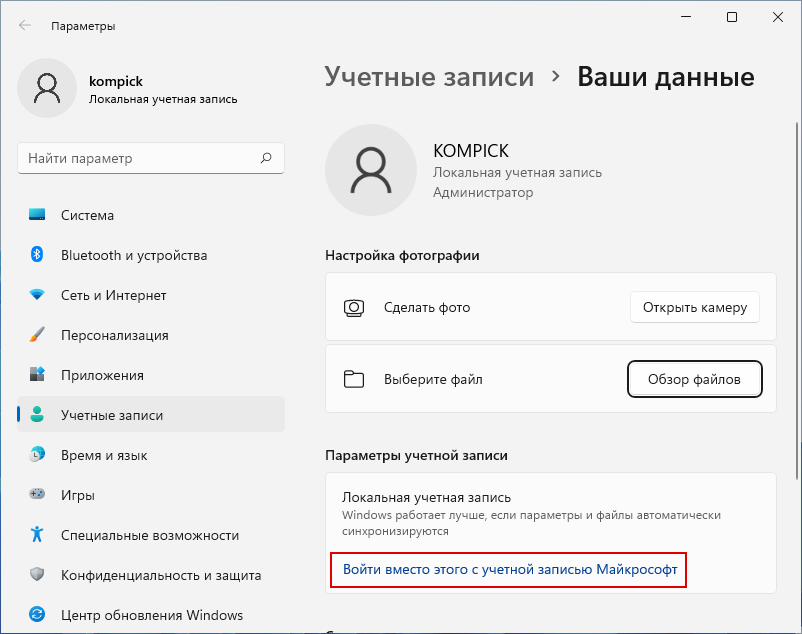Click the back arrow in title bar
The image size is (802, 634).
tap(25, 26)
